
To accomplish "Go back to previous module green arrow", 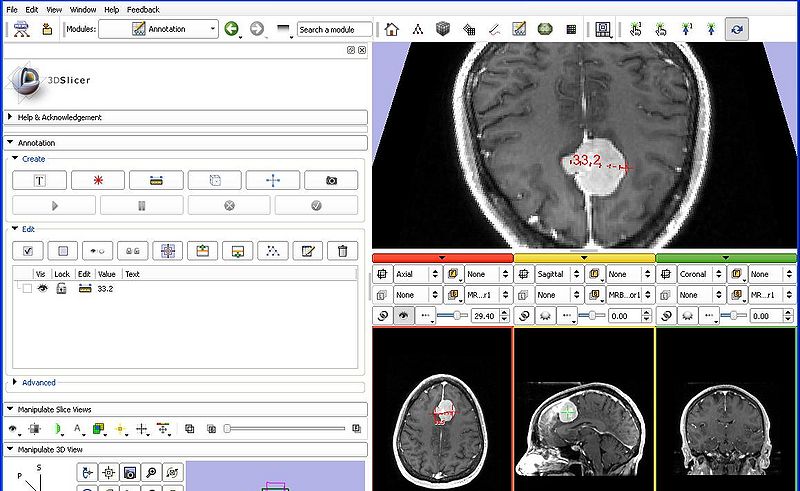I will coord(232,29).
